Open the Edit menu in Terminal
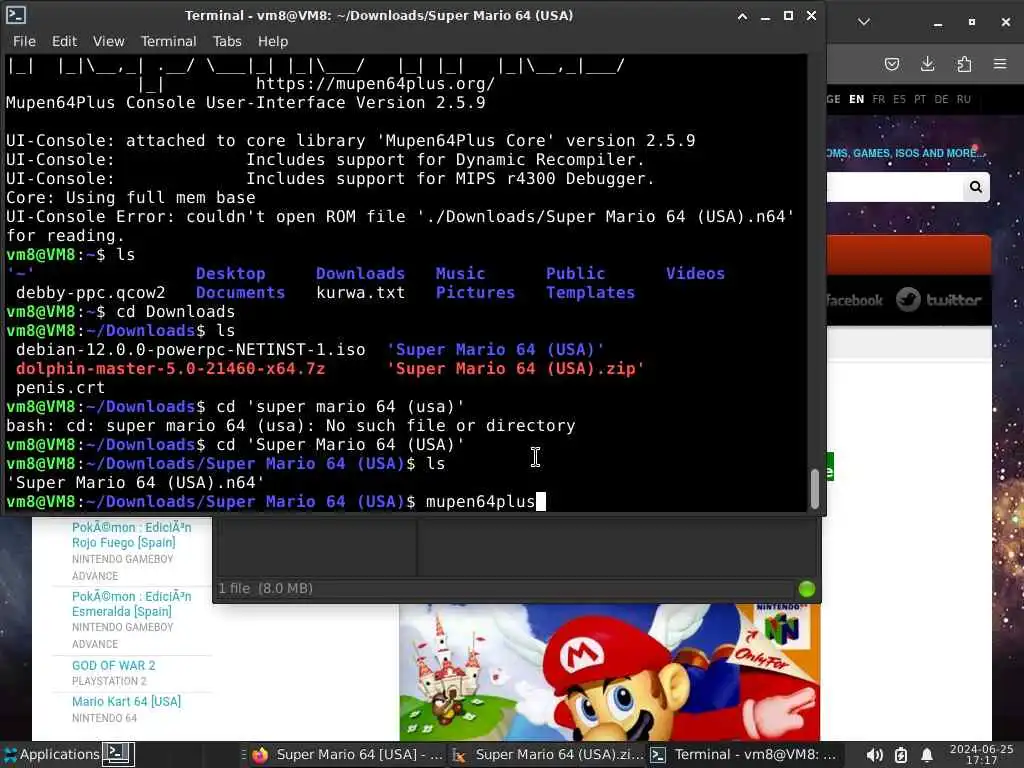Viewport: 1024px width, 768px height. pyautogui.click(x=64, y=41)
